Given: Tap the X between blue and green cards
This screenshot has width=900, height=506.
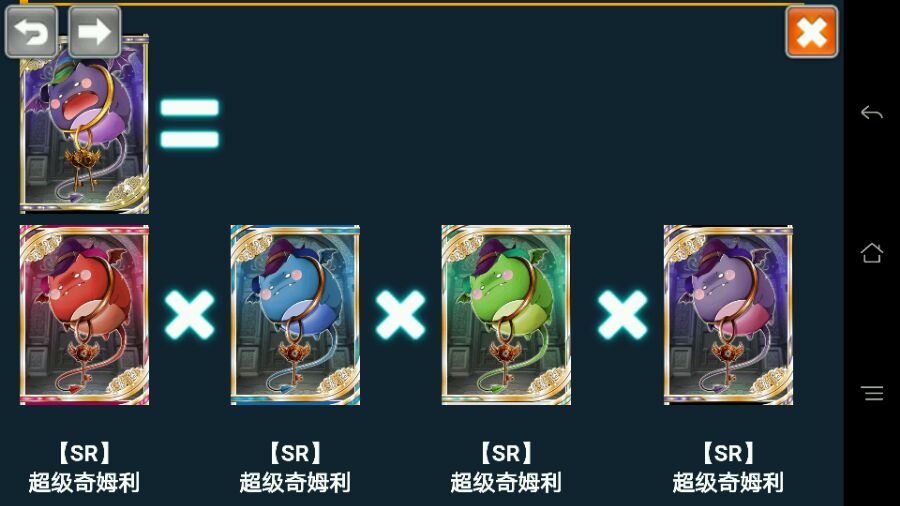Looking at the screenshot, I should click(401, 314).
